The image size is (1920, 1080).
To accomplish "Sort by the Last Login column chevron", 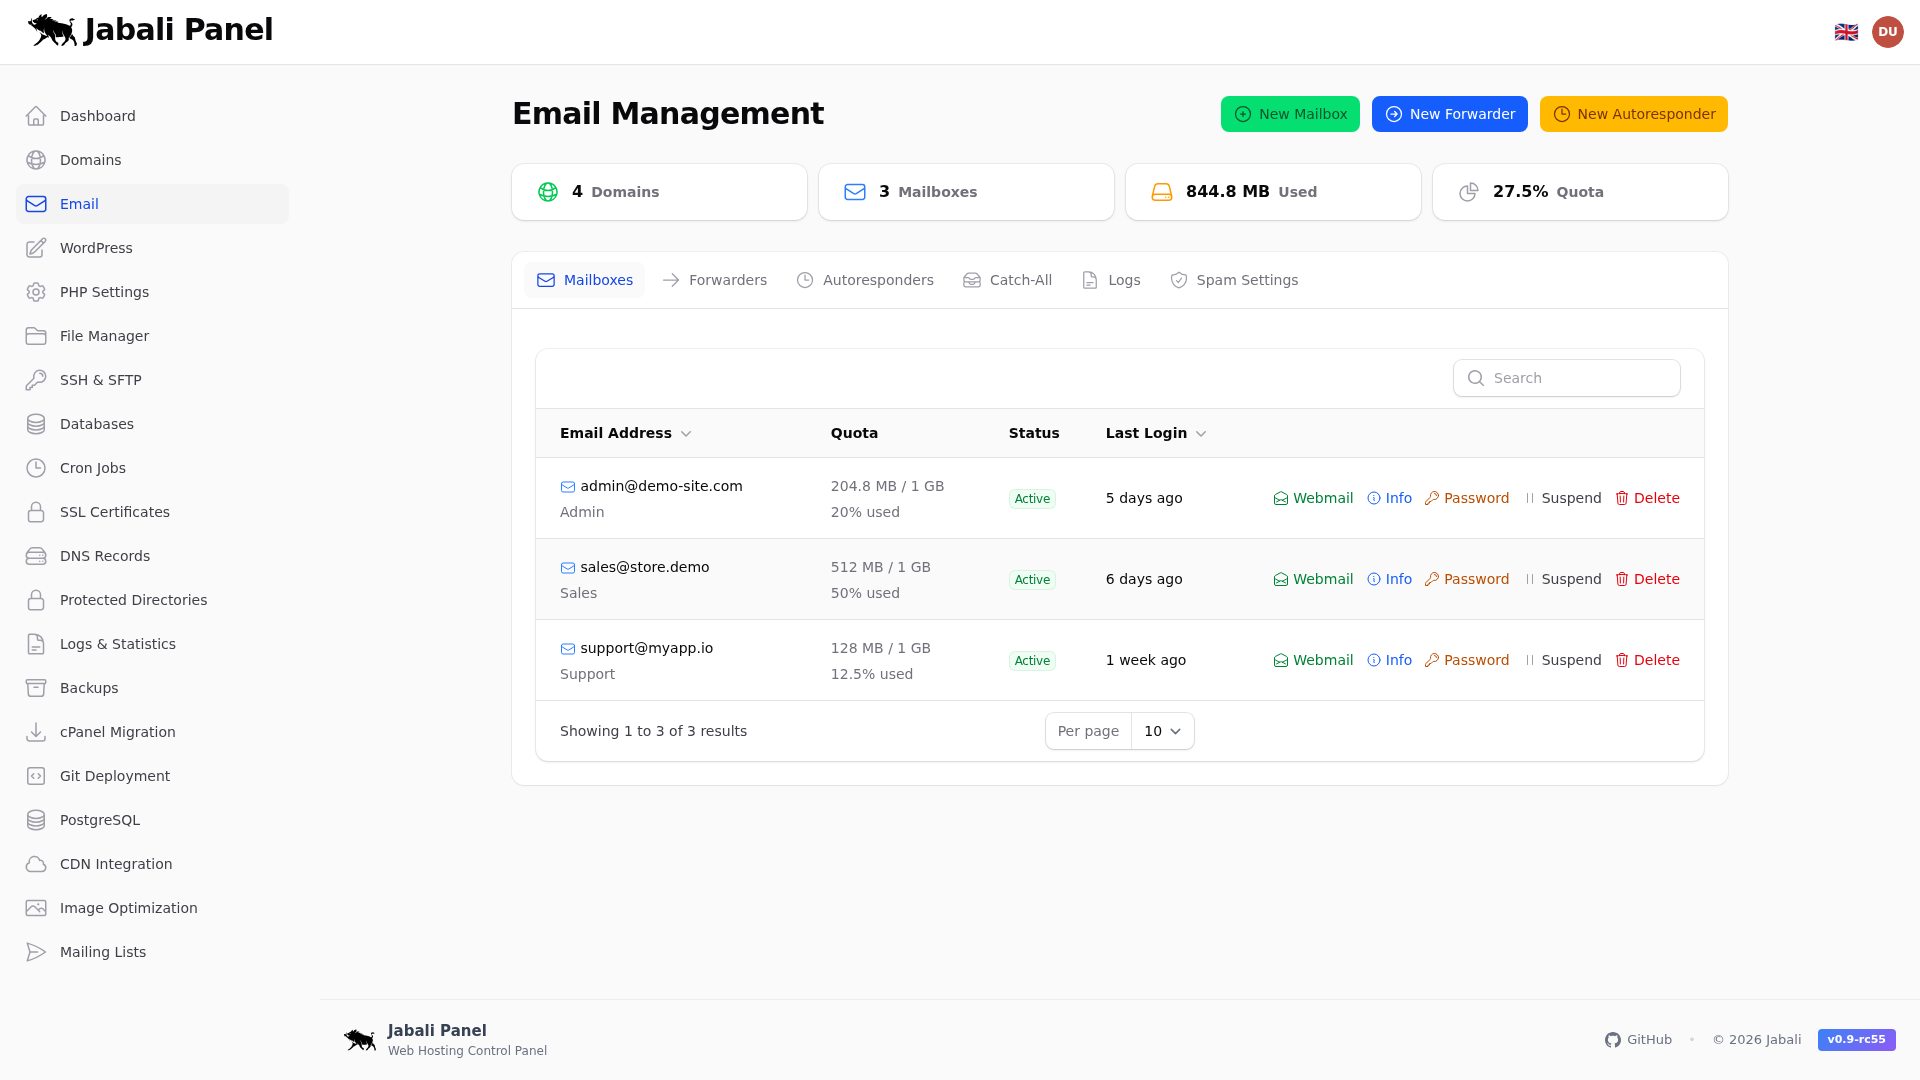I will 1201,434.
